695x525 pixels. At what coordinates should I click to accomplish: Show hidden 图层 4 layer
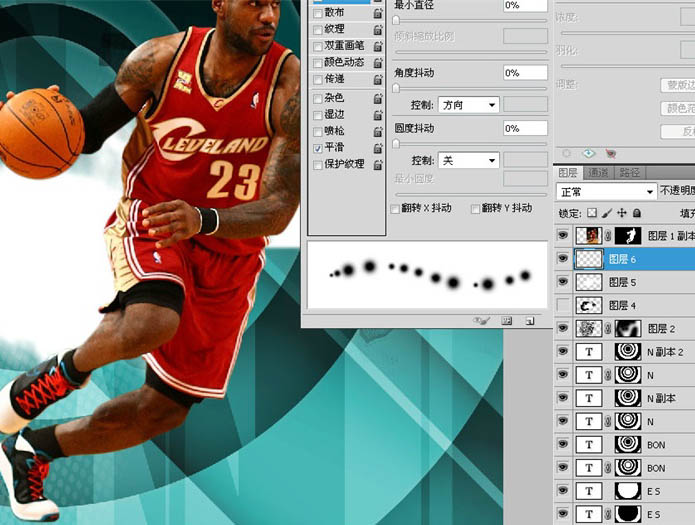tap(563, 305)
